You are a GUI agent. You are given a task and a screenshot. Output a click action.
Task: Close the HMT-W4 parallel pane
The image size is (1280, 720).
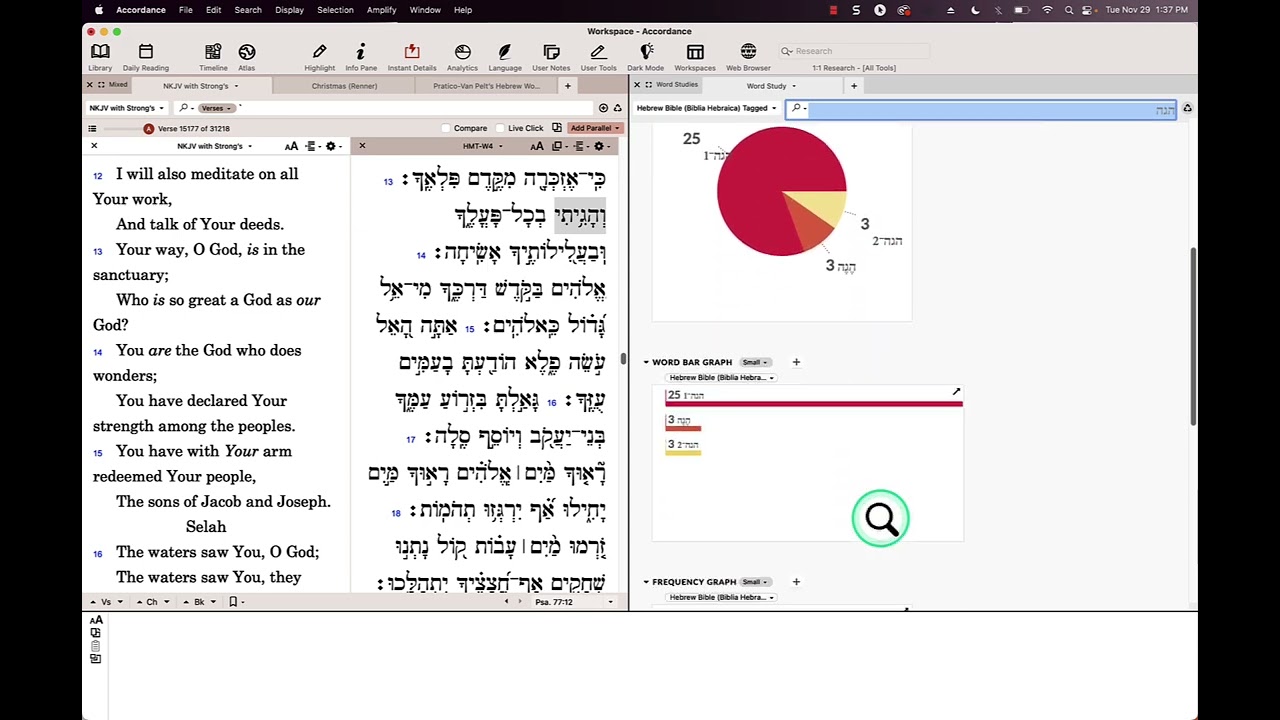(362, 146)
